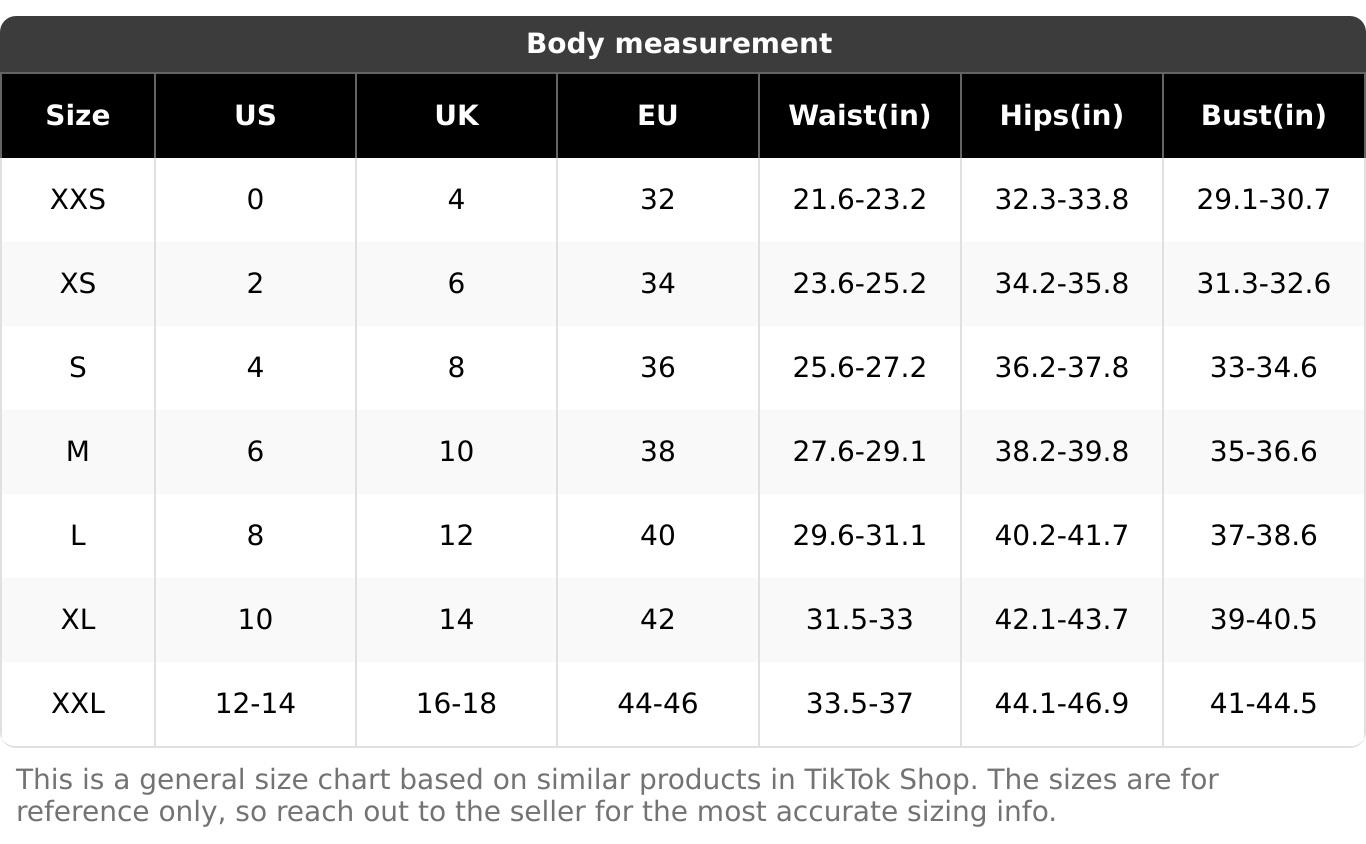Click the 12-14 US size cell
1366x844 pixels.
[255, 704]
